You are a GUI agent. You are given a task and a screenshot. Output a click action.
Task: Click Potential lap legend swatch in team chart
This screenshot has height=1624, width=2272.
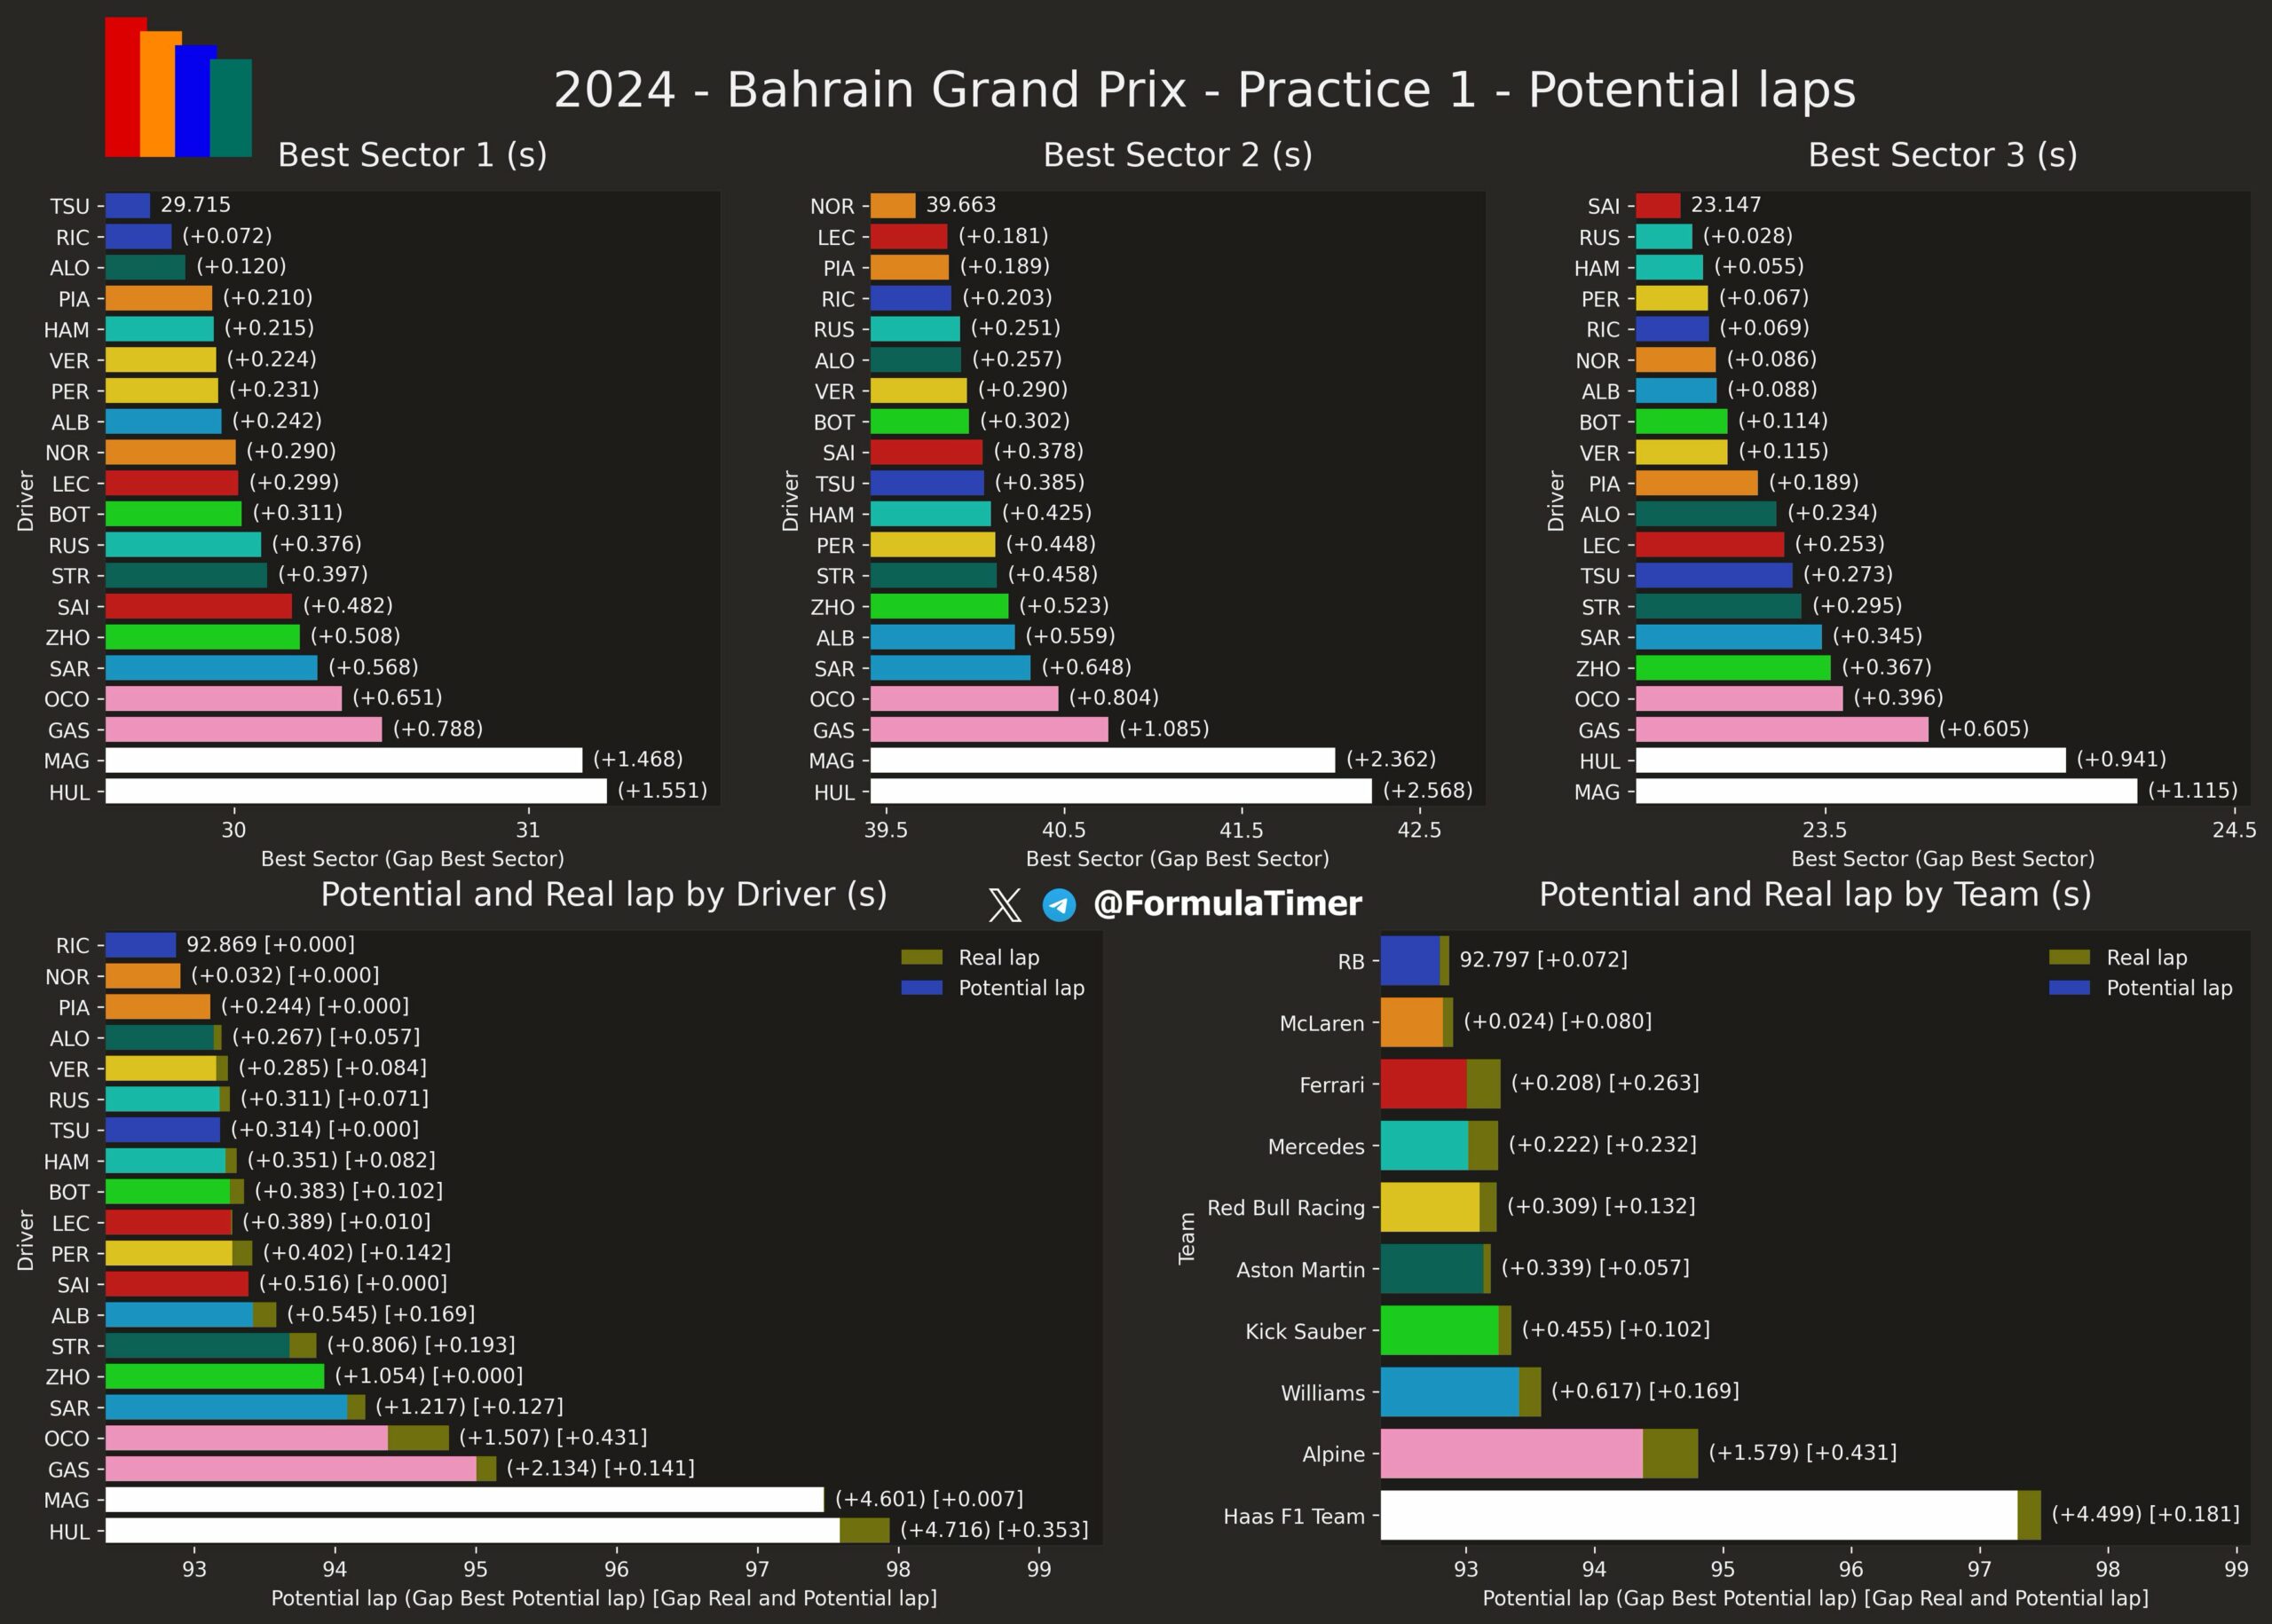coord(2069,988)
